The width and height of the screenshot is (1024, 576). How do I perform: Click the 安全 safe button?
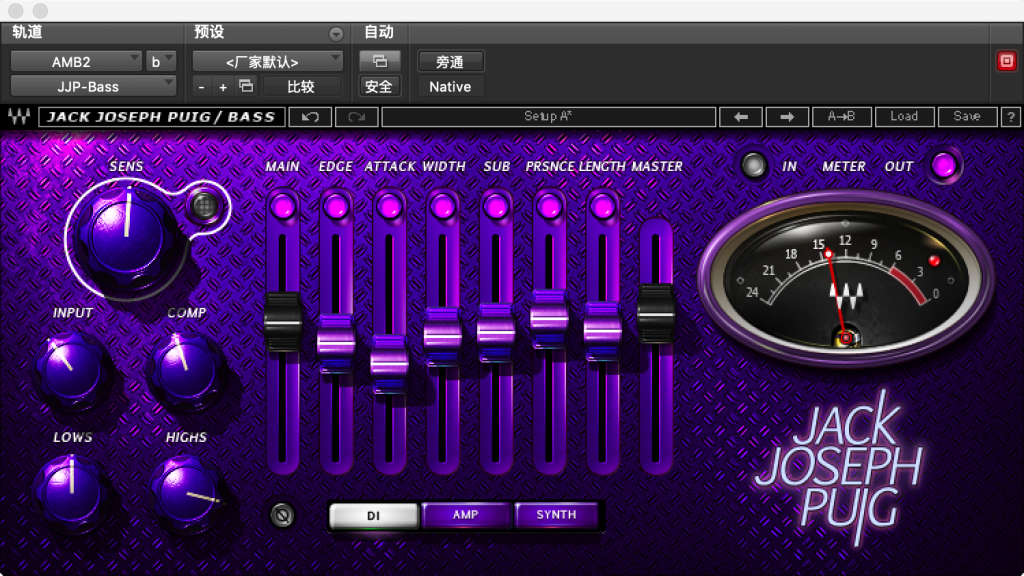(379, 86)
